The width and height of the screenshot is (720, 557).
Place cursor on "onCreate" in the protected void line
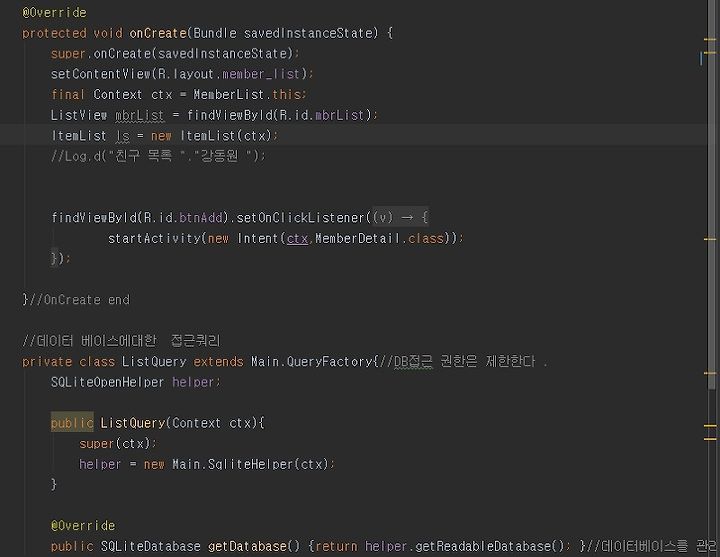tap(158, 34)
